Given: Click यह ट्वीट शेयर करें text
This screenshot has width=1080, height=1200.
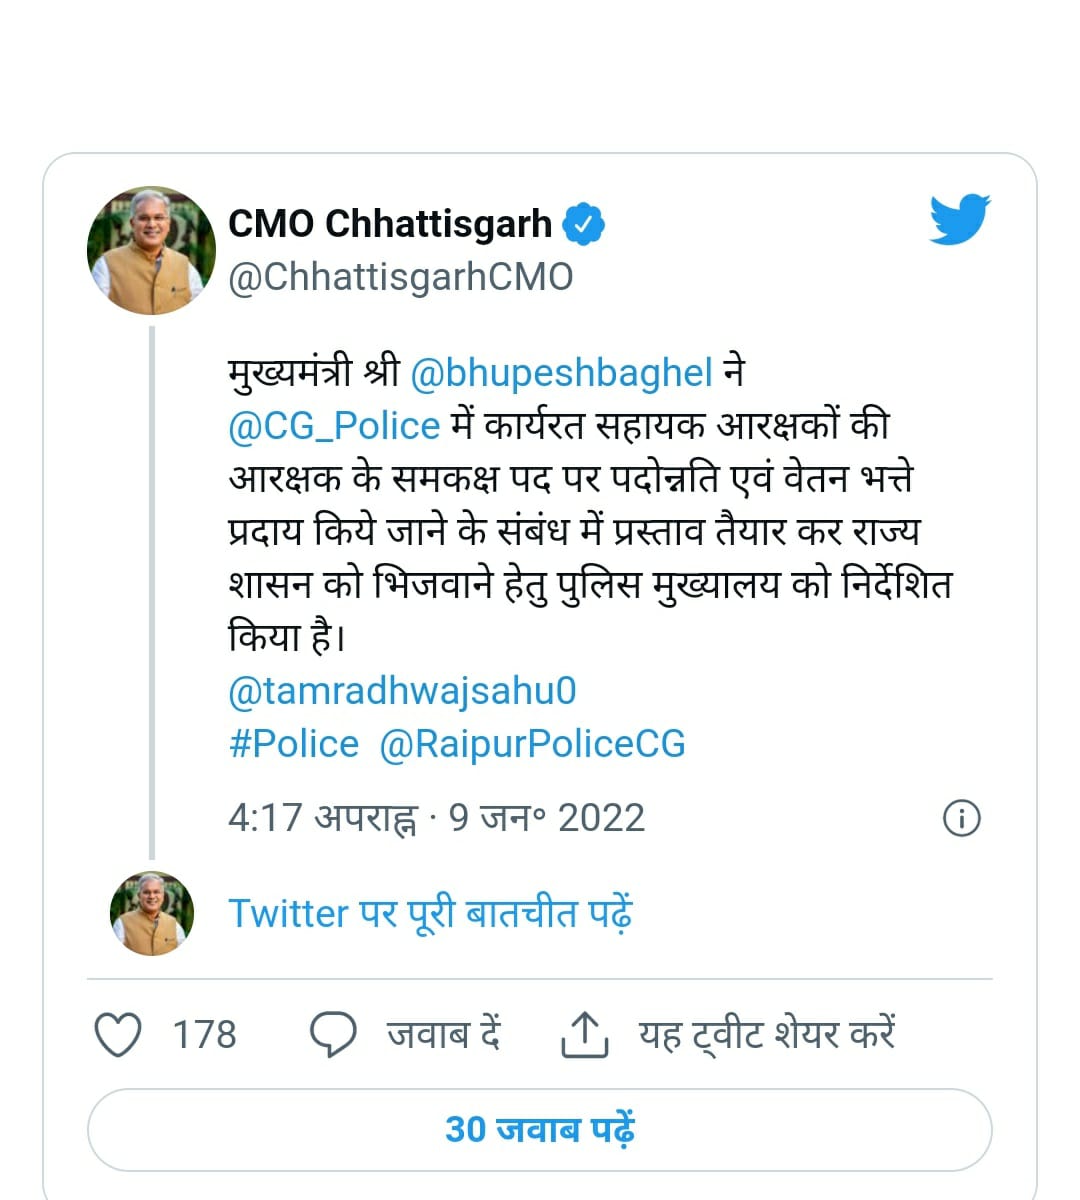Looking at the screenshot, I should coord(767,1035).
